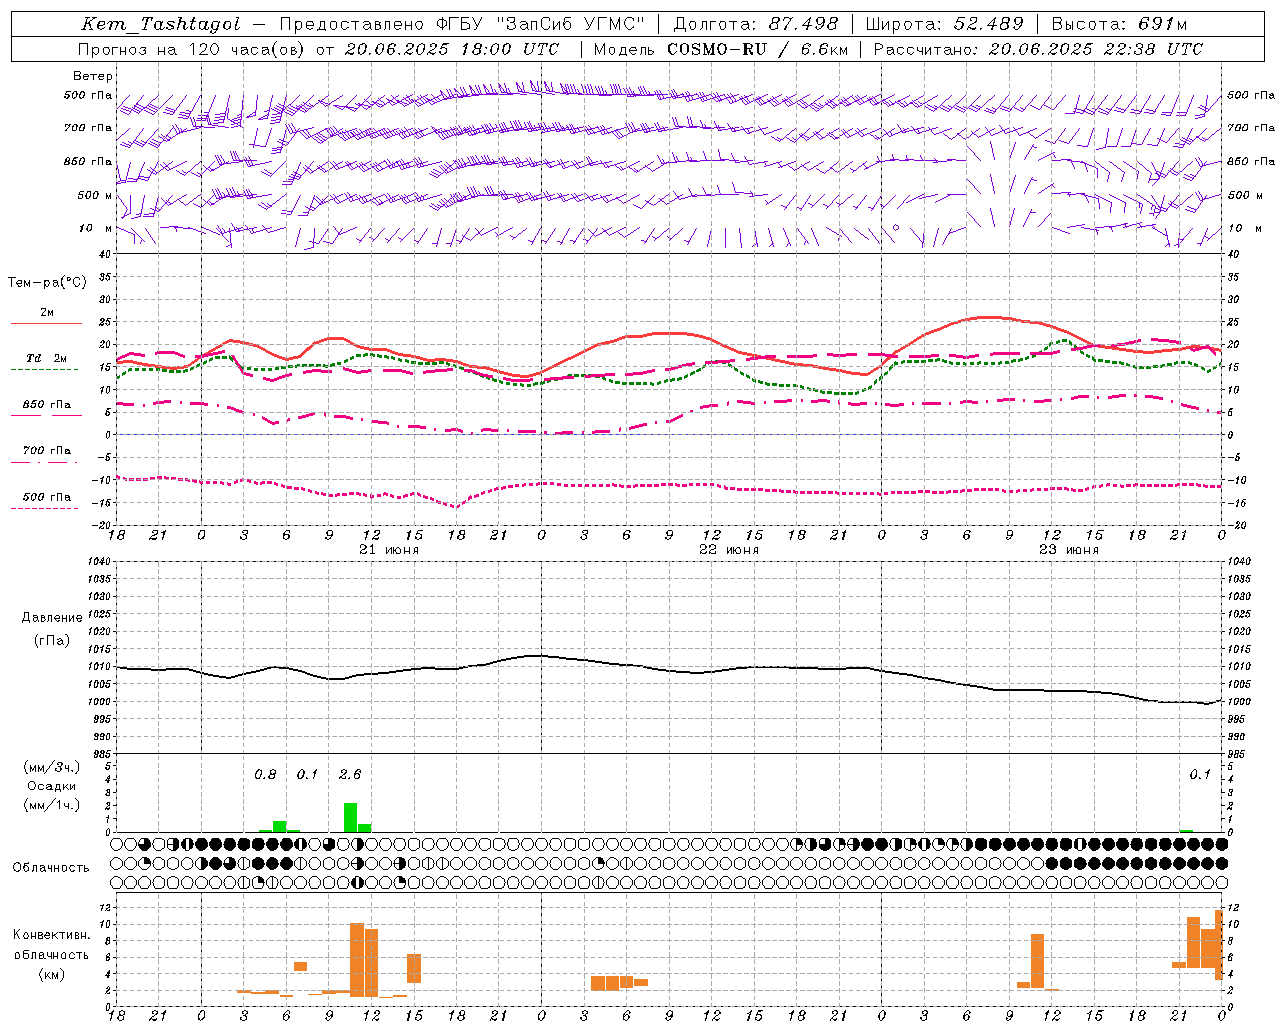
Task: Click the "Тем-ра(°C)" axis label
Action: 47,283
